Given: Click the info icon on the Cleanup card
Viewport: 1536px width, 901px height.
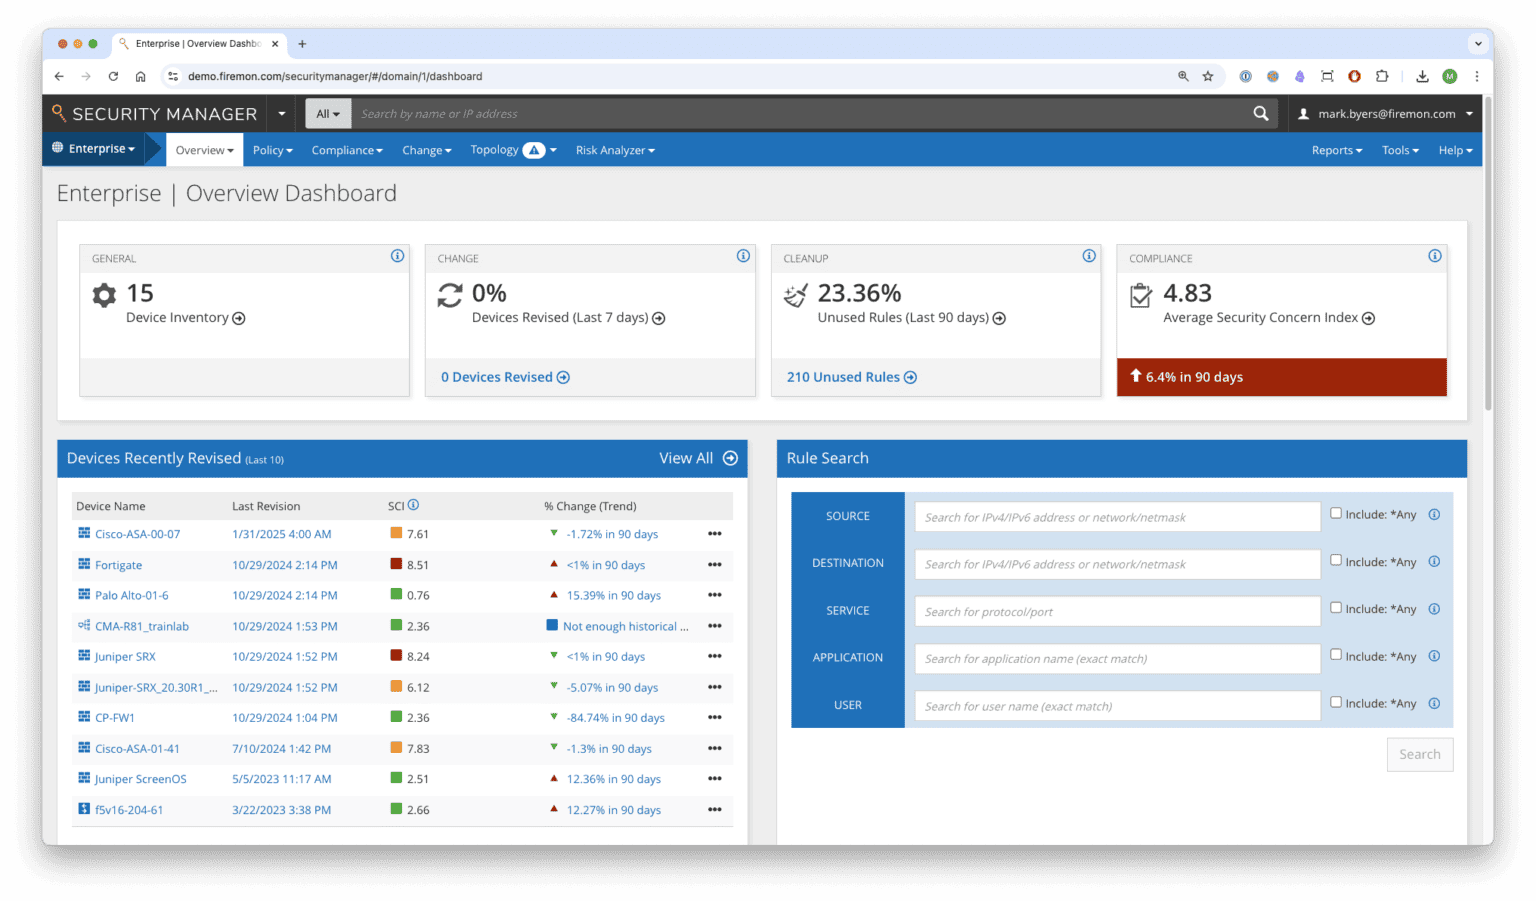Looking at the screenshot, I should tap(1089, 256).
